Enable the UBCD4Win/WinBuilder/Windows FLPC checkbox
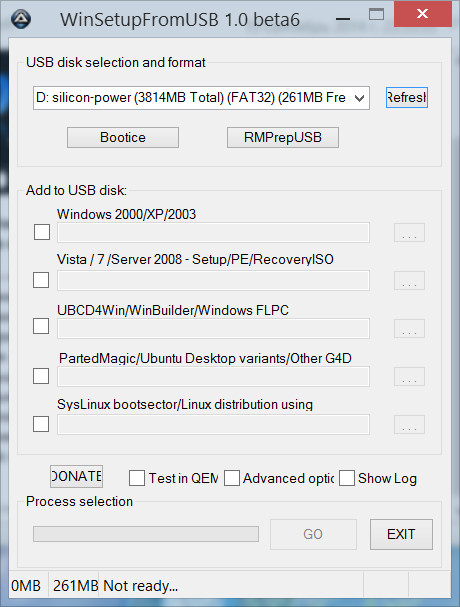The image size is (460, 607). (41, 326)
